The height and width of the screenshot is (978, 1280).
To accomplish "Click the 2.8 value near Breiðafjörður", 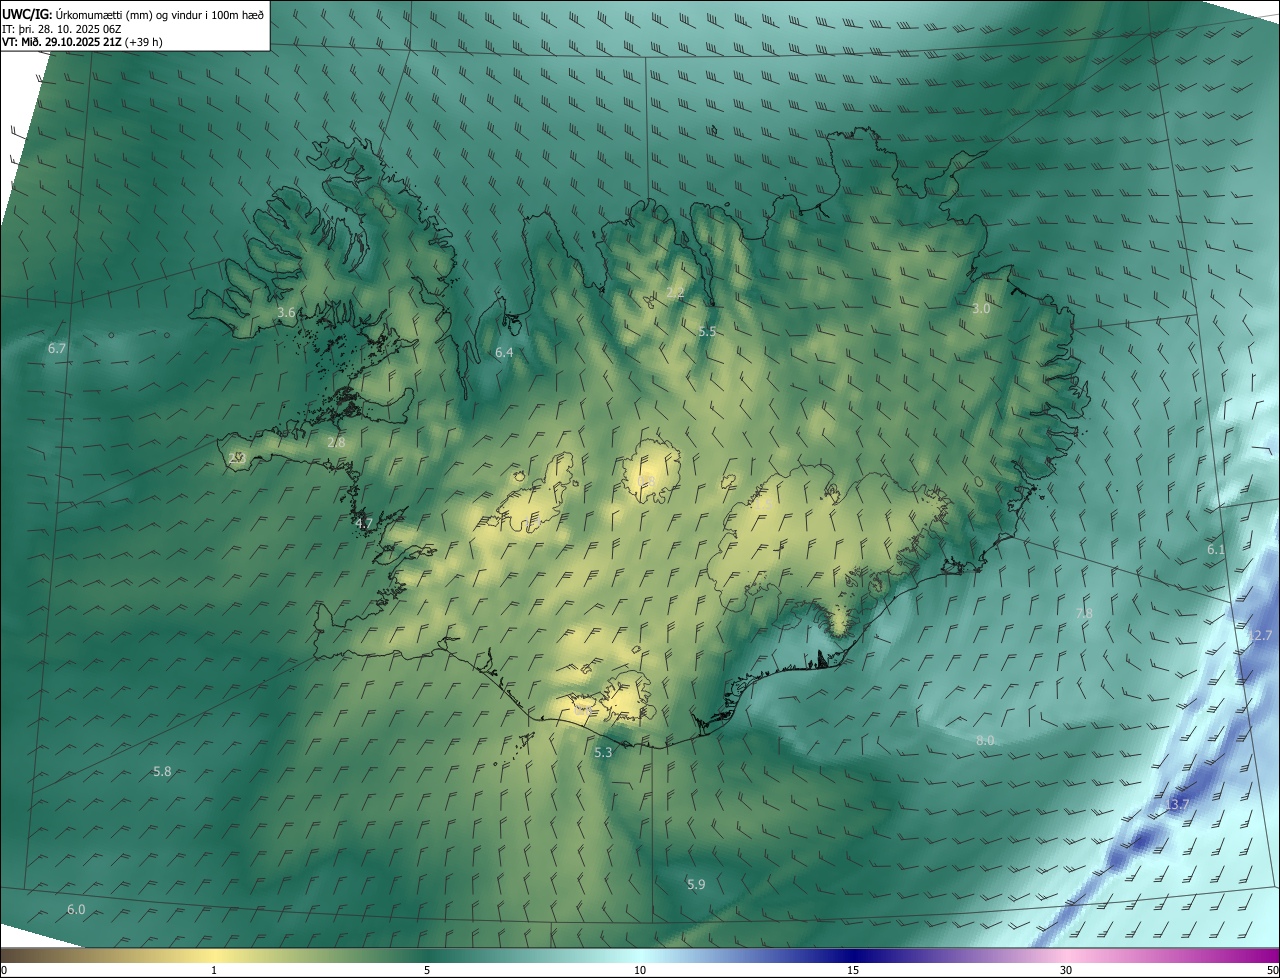I will click(336, 442).
